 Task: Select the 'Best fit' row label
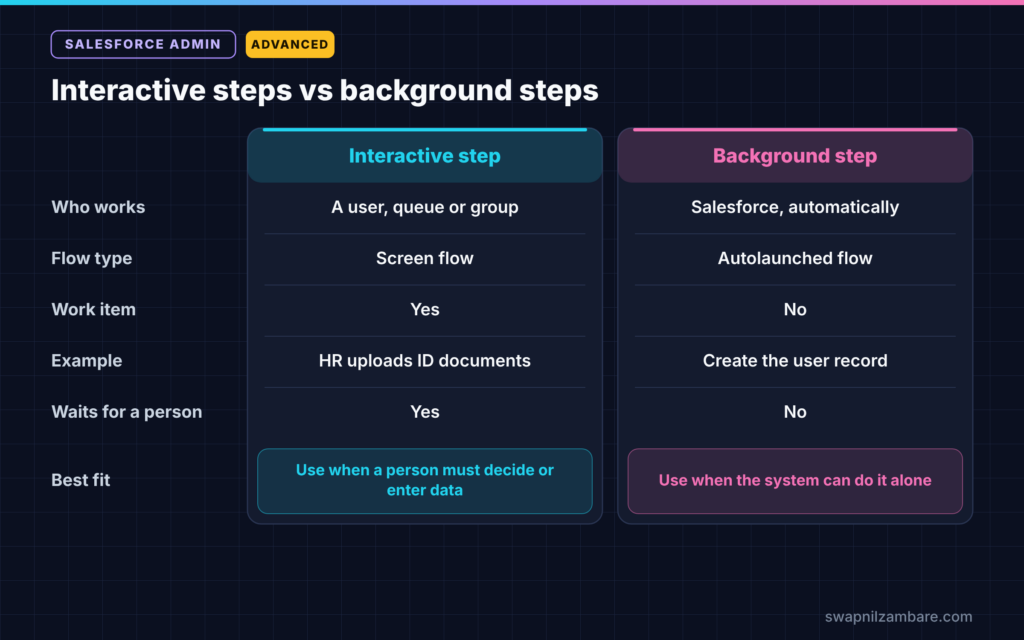click(x=80, y=480)
